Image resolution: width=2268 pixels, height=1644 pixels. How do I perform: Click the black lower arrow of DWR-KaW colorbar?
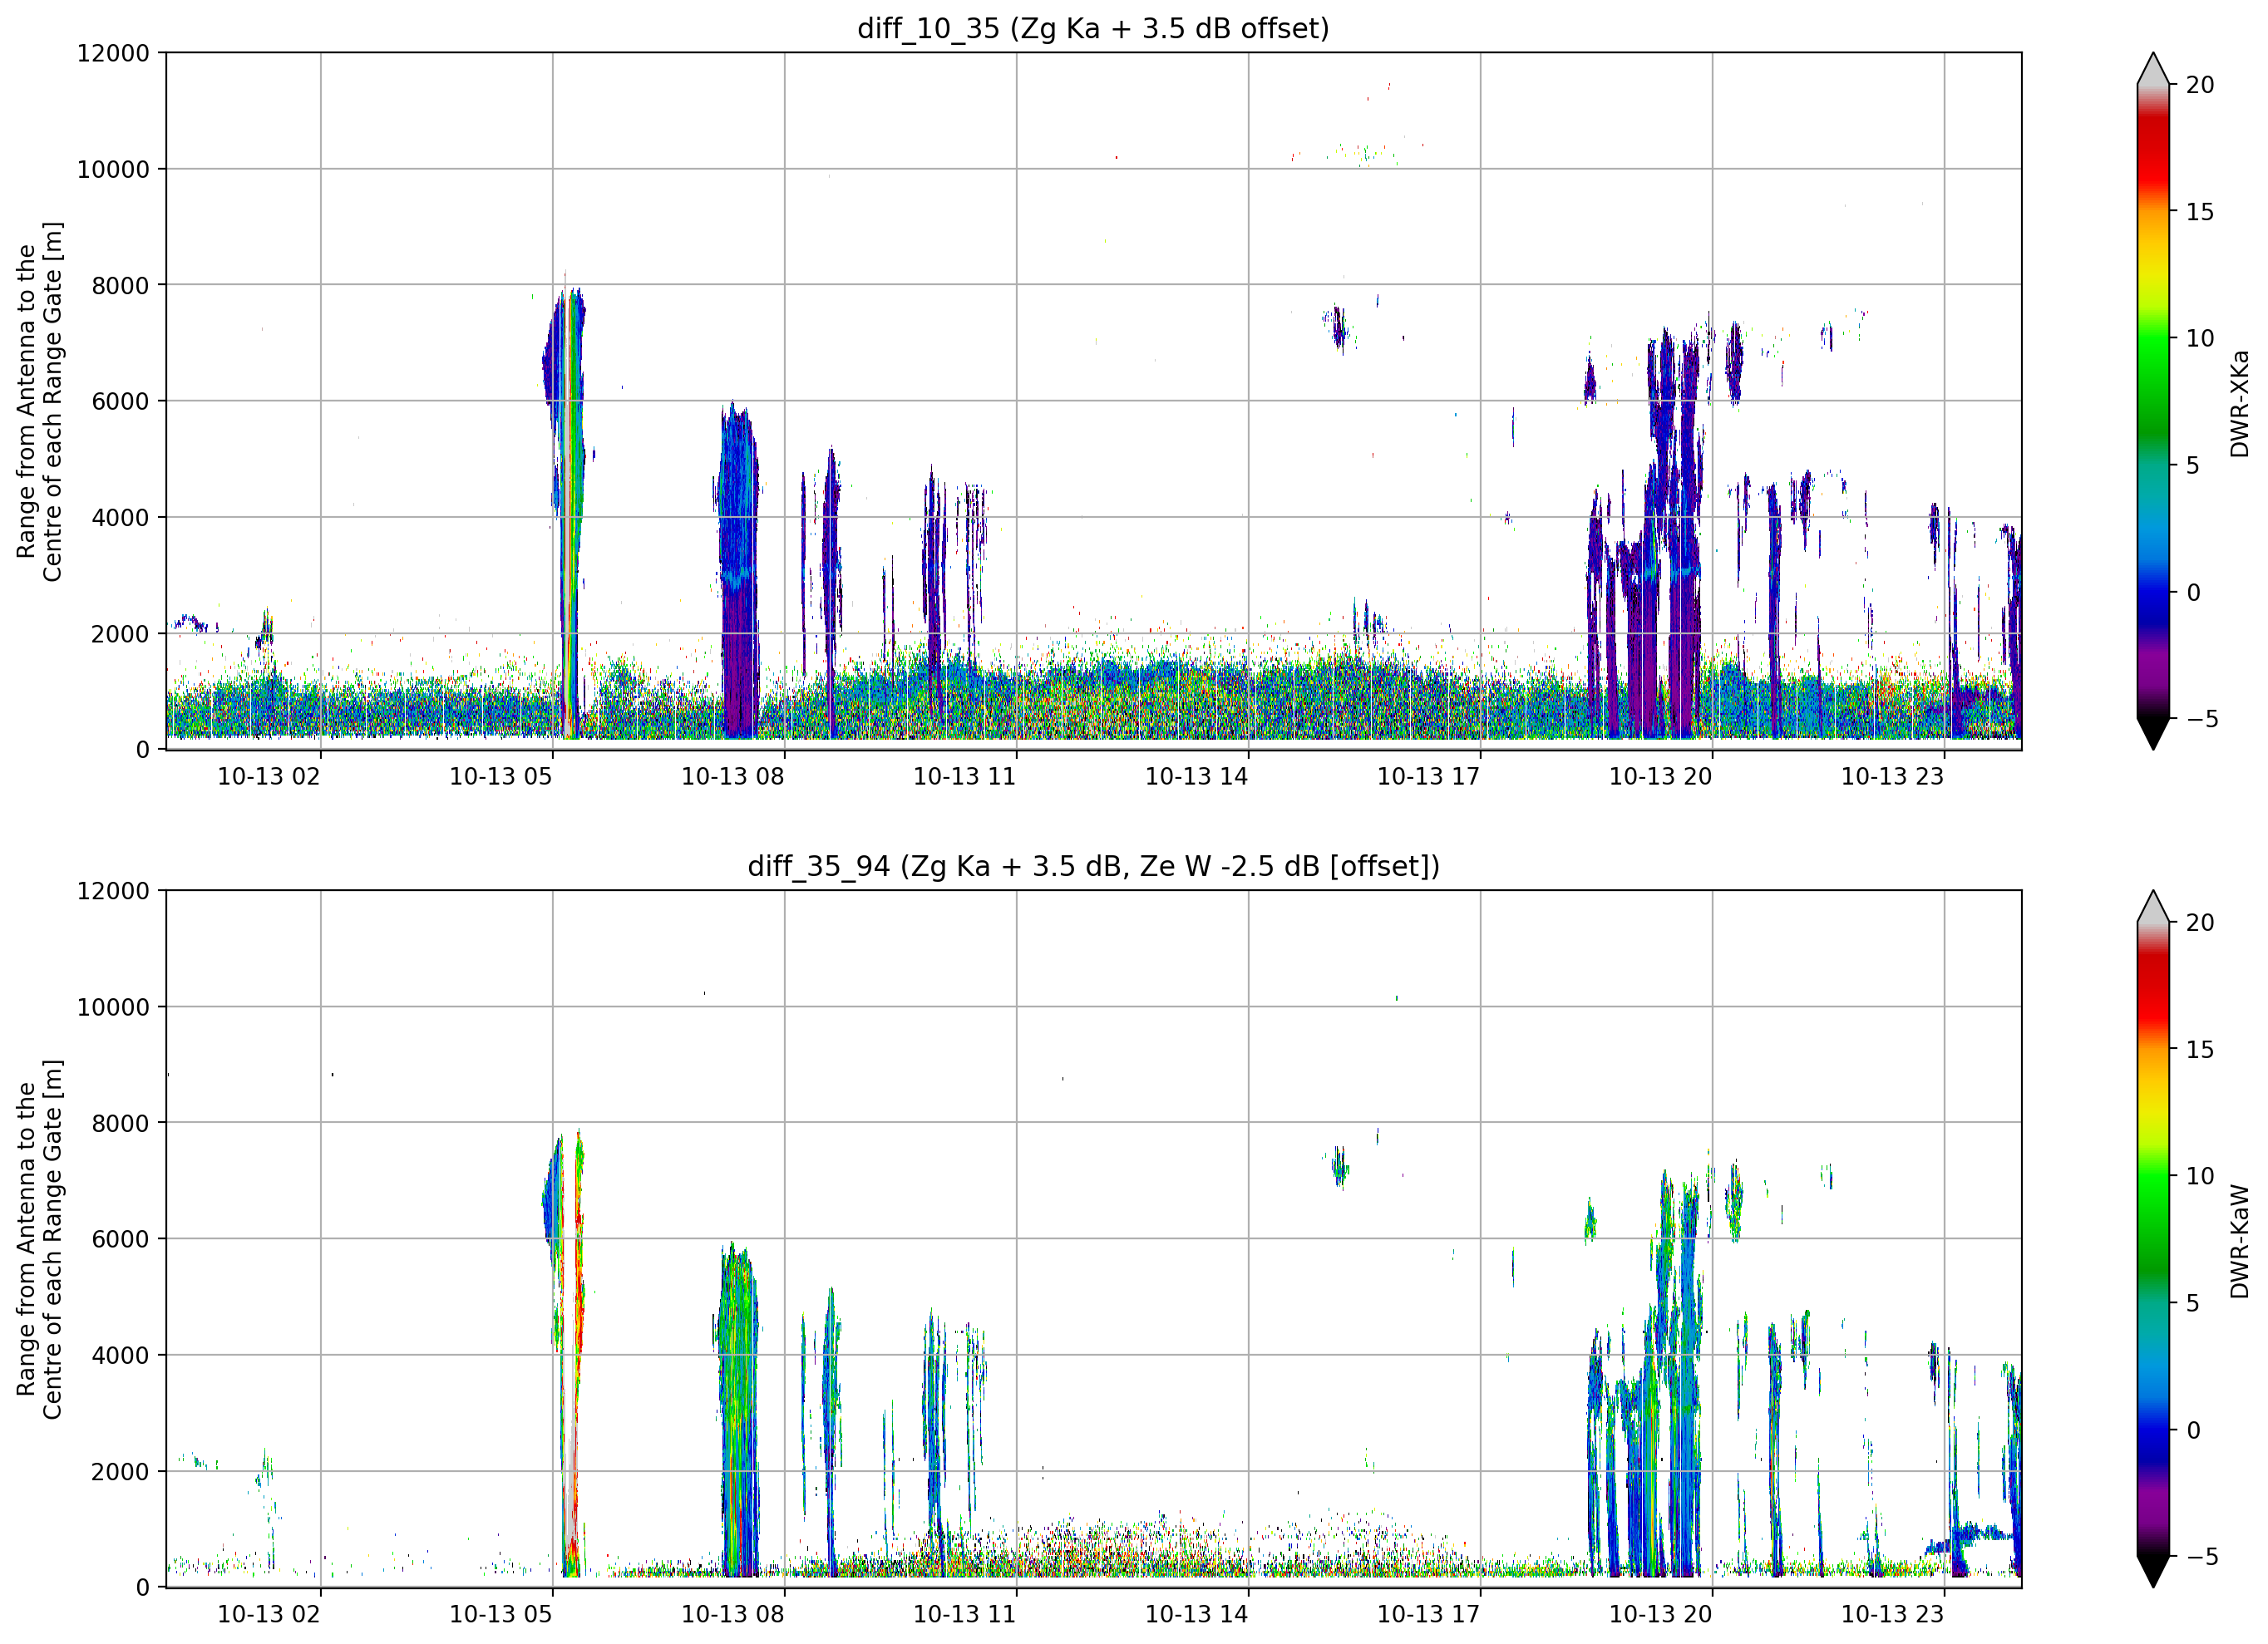coord(2153,1571)
